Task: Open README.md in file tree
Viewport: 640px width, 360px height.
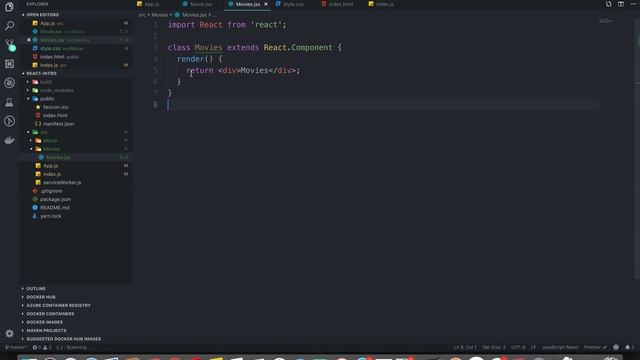Action: click(x=55, y=208)
